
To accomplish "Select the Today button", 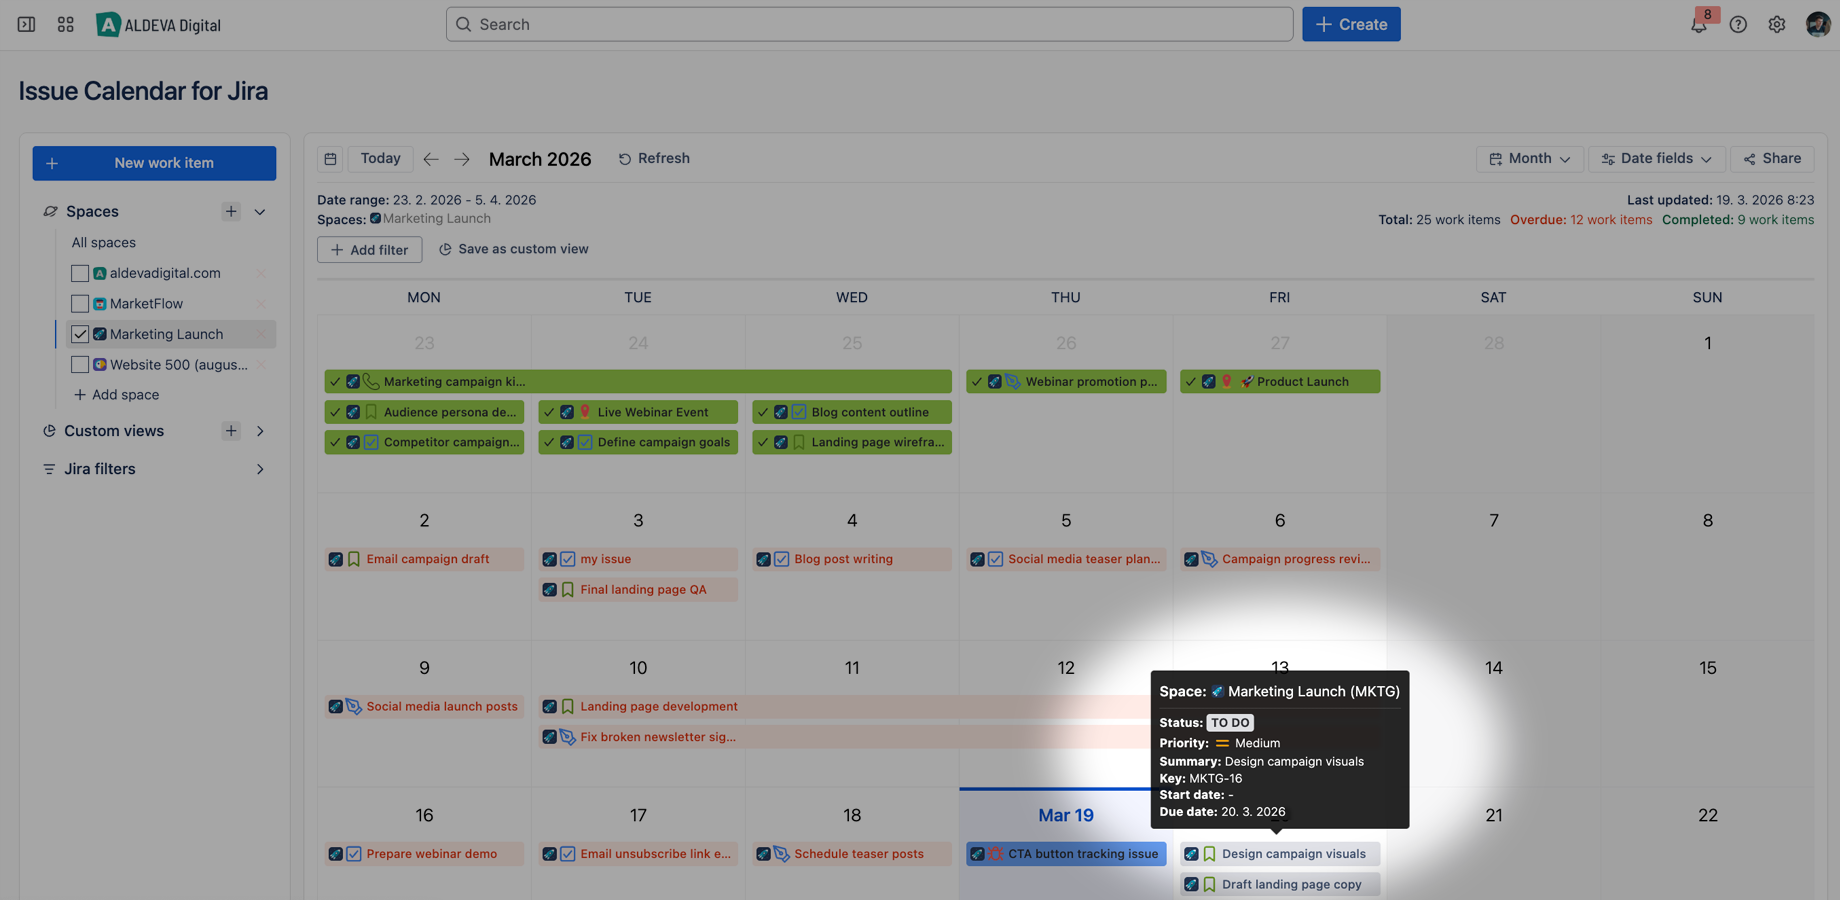I will pyautogui.click(x=380, y=158).
